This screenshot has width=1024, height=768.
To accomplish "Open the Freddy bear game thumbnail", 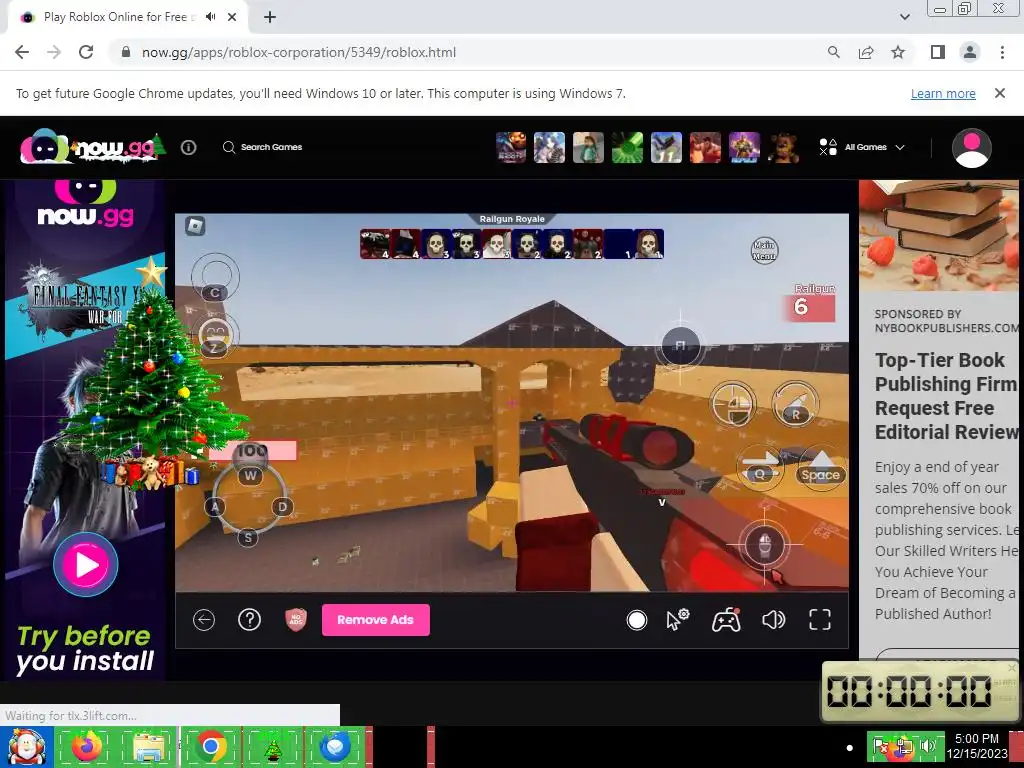I will pyautogui.click(x=783, y=147).
